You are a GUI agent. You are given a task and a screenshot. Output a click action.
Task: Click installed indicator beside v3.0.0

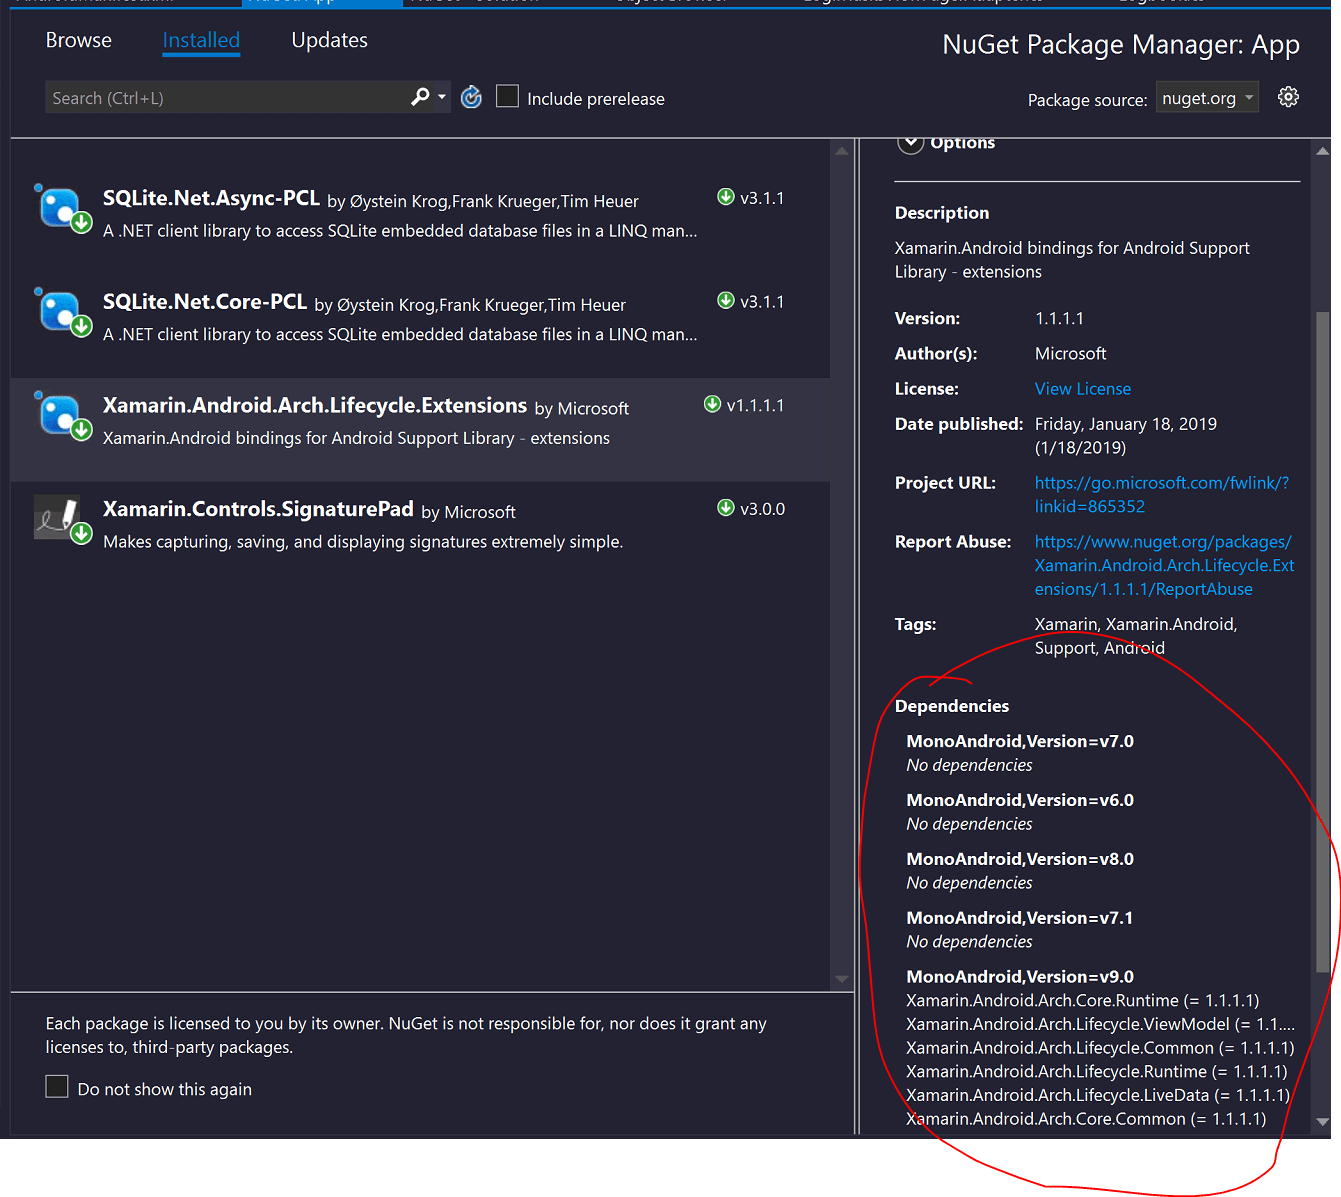pyautogui.click(x=726, y=508)
